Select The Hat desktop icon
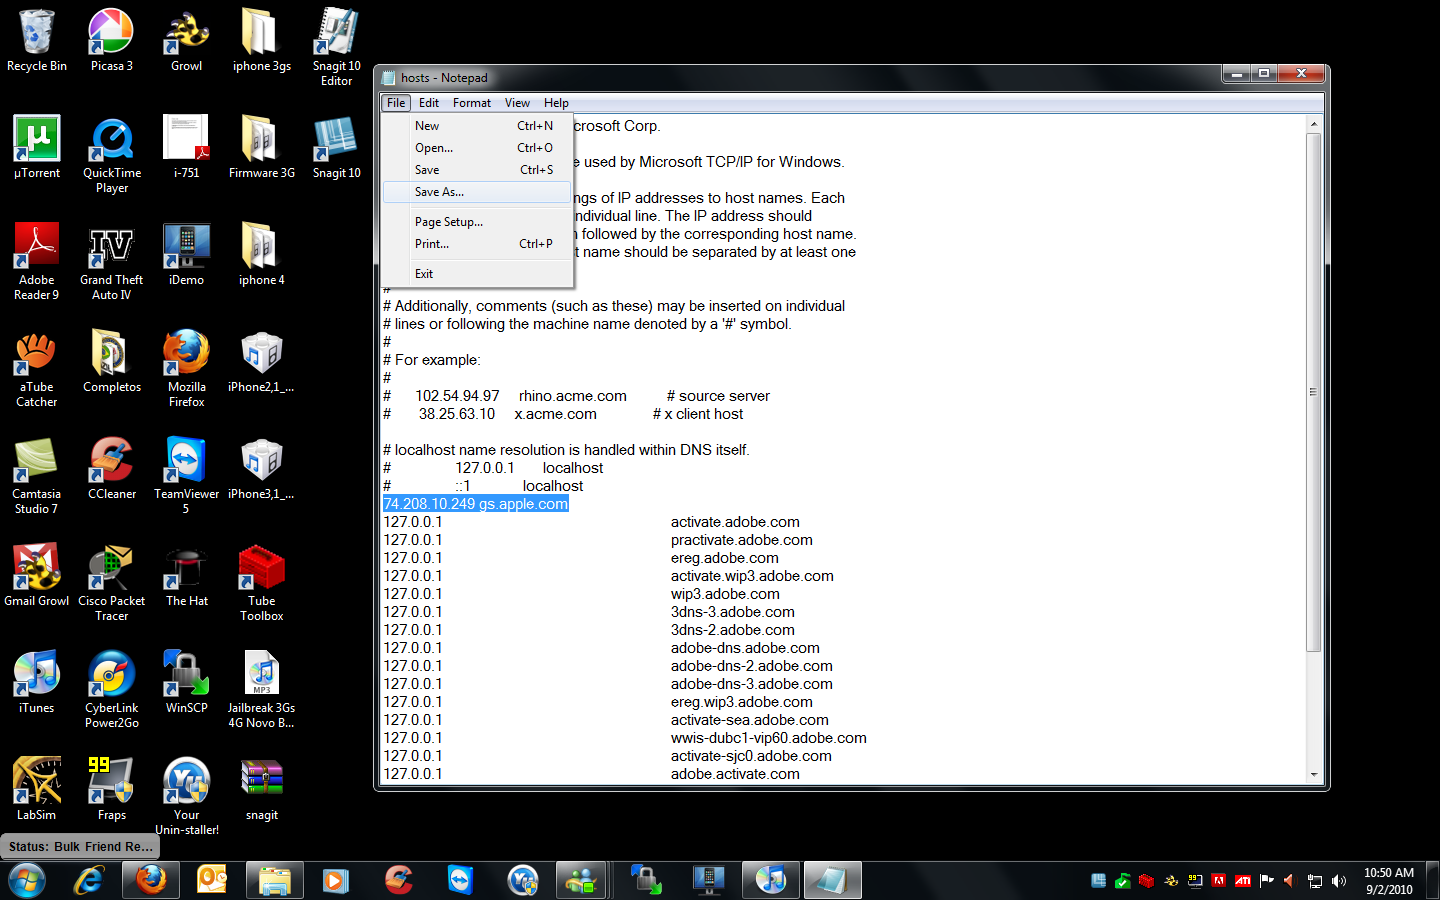This screenshot has height=900, width=1440. point(187,576)
